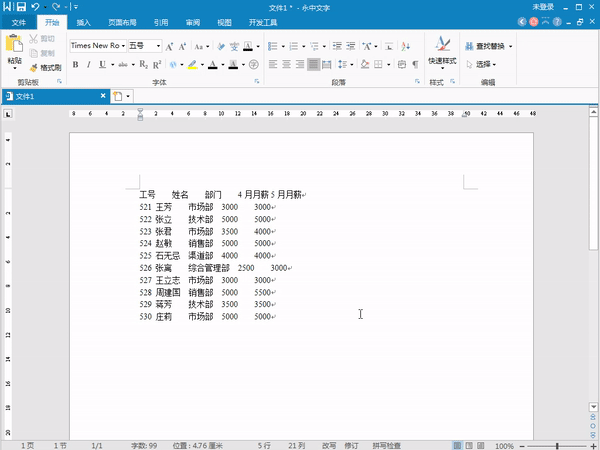600x450 pixels.
Task: Expand the bullet list dropdown arrow
Action: click(x=283, y=46)
